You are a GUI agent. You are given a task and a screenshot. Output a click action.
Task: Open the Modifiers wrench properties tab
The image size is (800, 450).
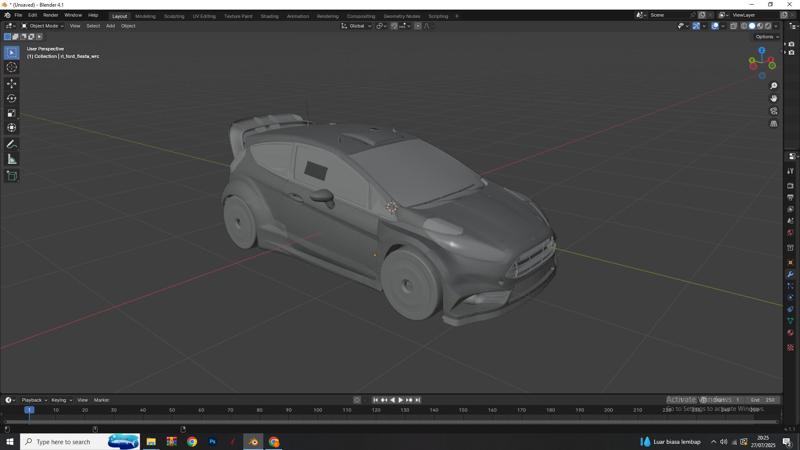[790, 274]
